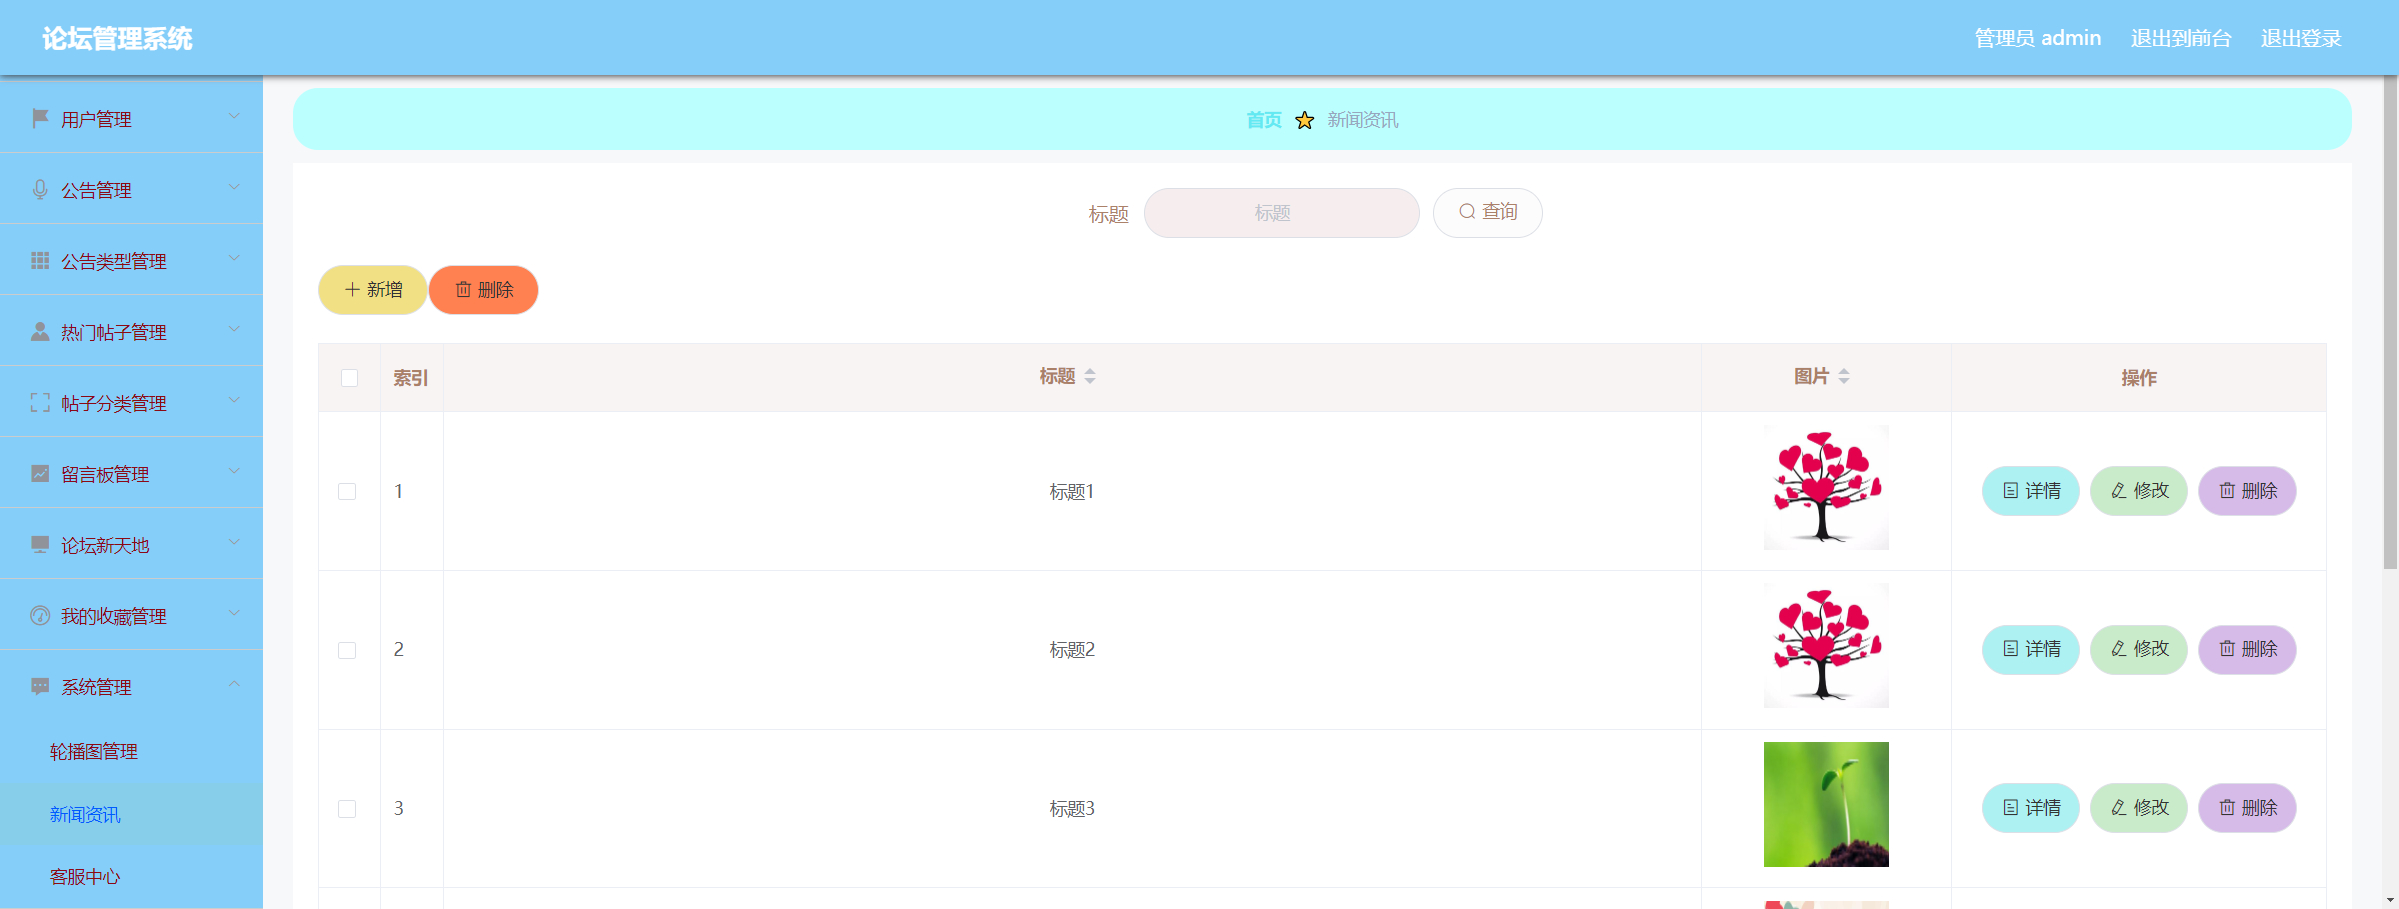Expand the 我的收藏管理 menu chevron
The image size is (2399, 909).
234,613
